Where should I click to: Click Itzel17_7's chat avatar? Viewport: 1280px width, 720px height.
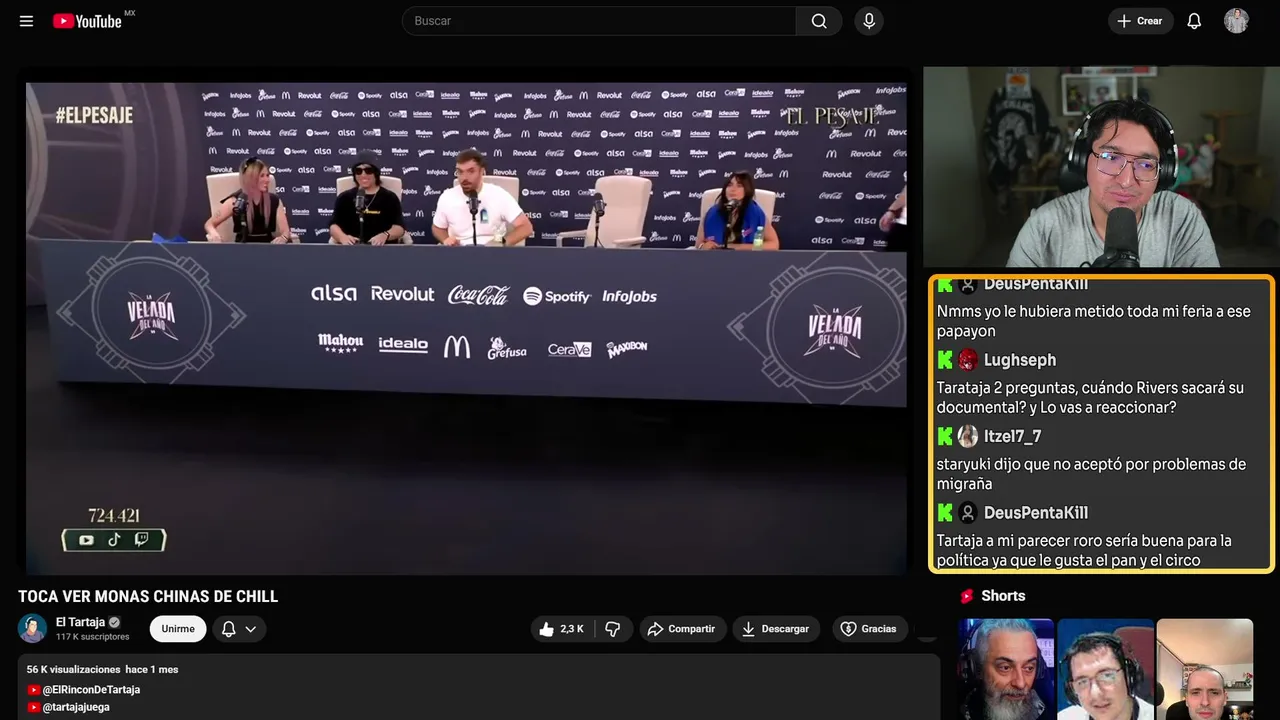(x=968, y=436)
